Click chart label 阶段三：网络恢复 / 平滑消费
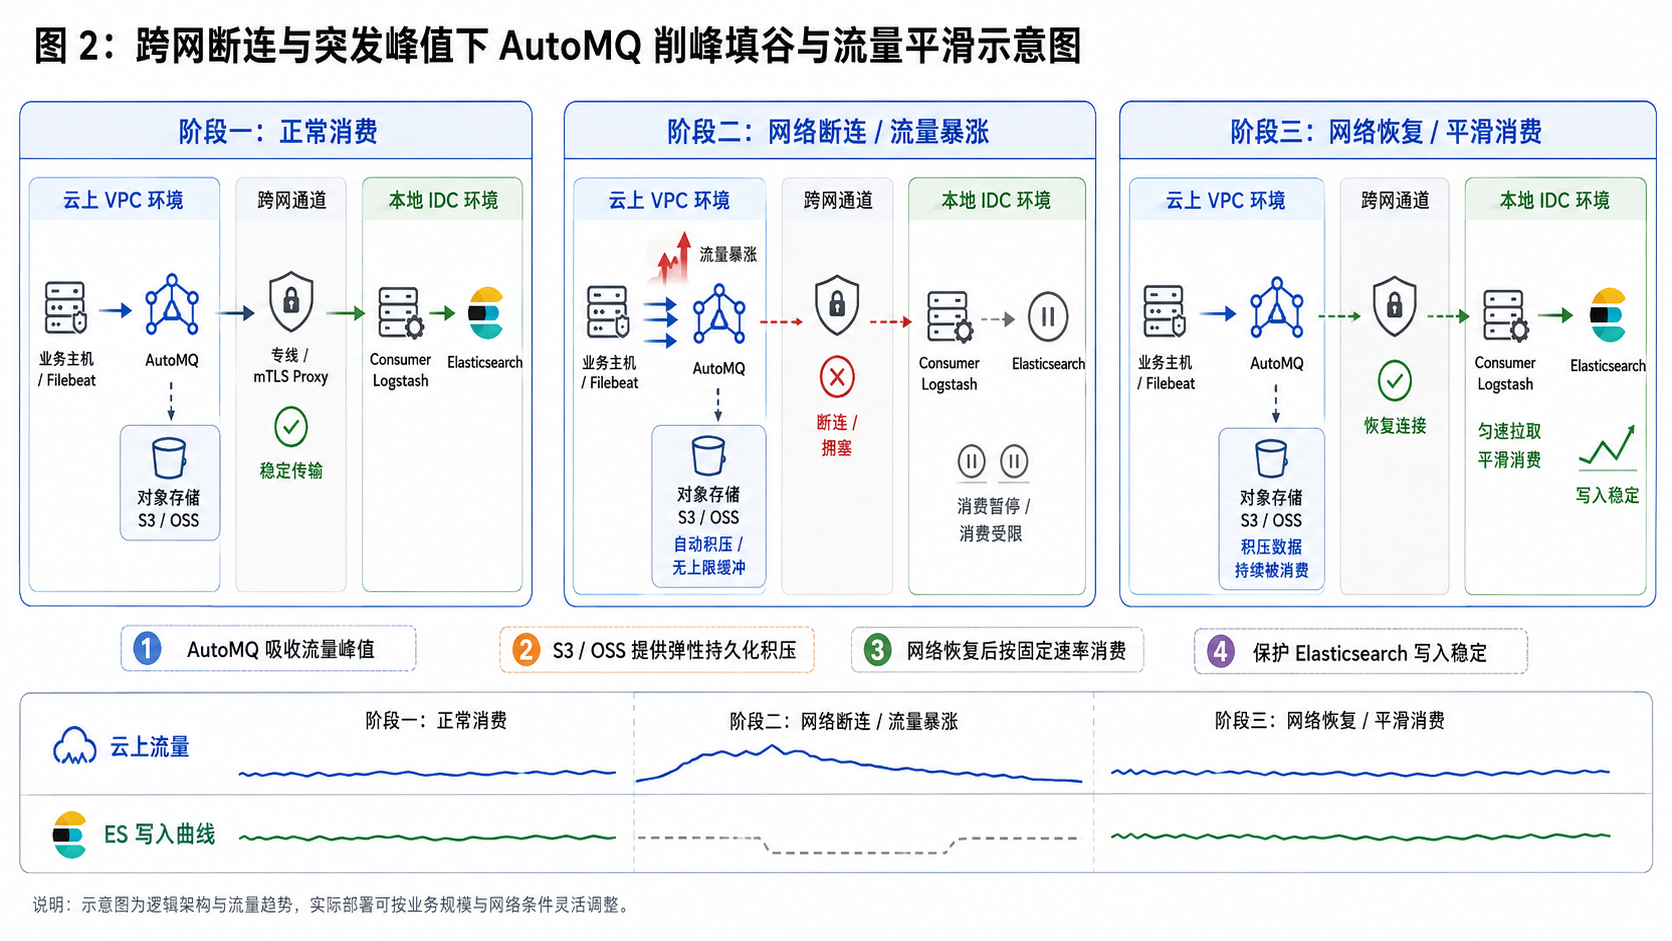Image resolution: width=1672 pixels, height=941 pixels. click(1329, 720)
